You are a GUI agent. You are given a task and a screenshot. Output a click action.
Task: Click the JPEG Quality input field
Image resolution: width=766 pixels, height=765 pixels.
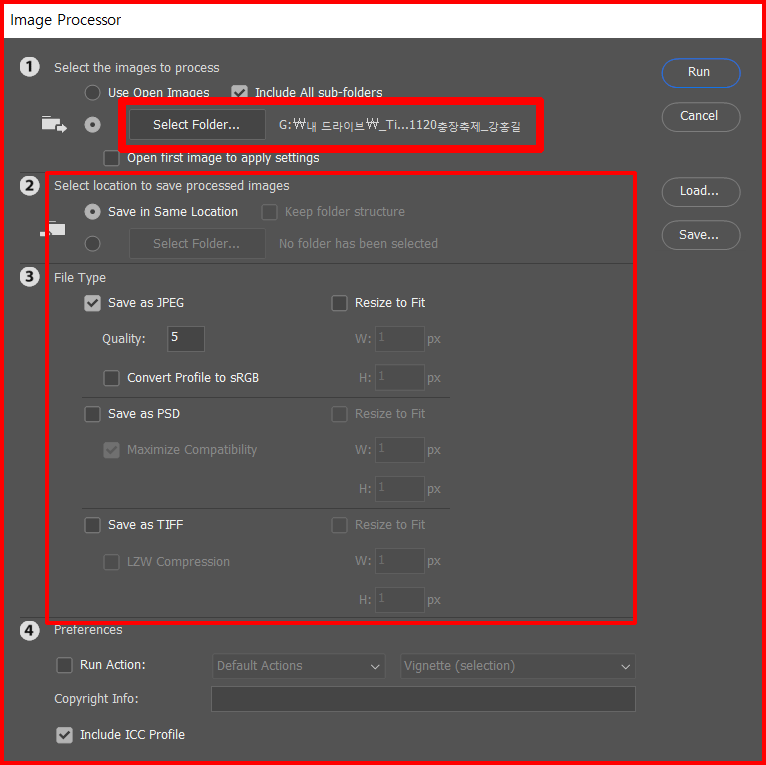[x=186, y=339]
